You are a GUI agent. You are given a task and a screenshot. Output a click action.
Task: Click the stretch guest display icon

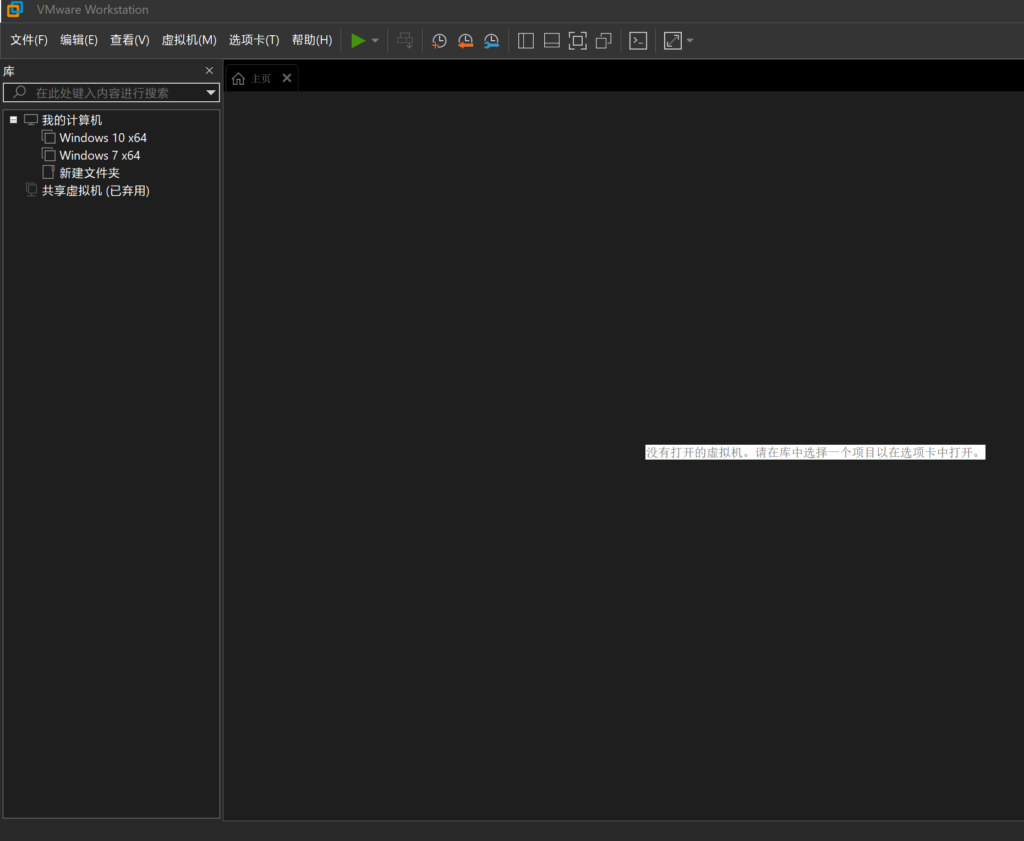pyautogui.click(x=672, y=41)
